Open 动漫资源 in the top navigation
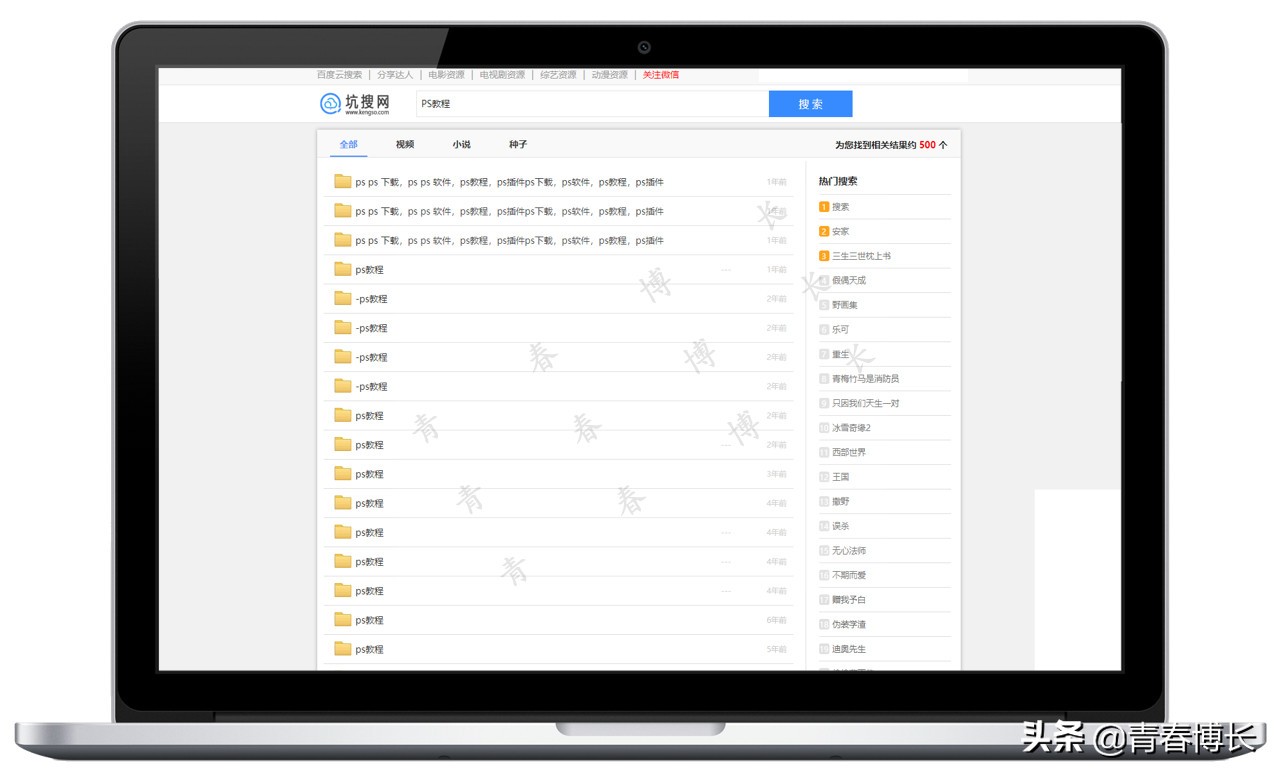Image resolution: width=1280 pixels, height=778 pixels. tap(609, 75)
